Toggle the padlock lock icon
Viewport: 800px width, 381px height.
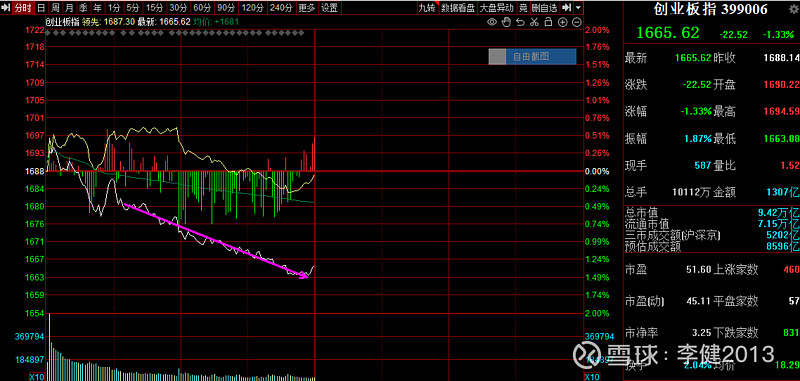[x=548, y=22]
